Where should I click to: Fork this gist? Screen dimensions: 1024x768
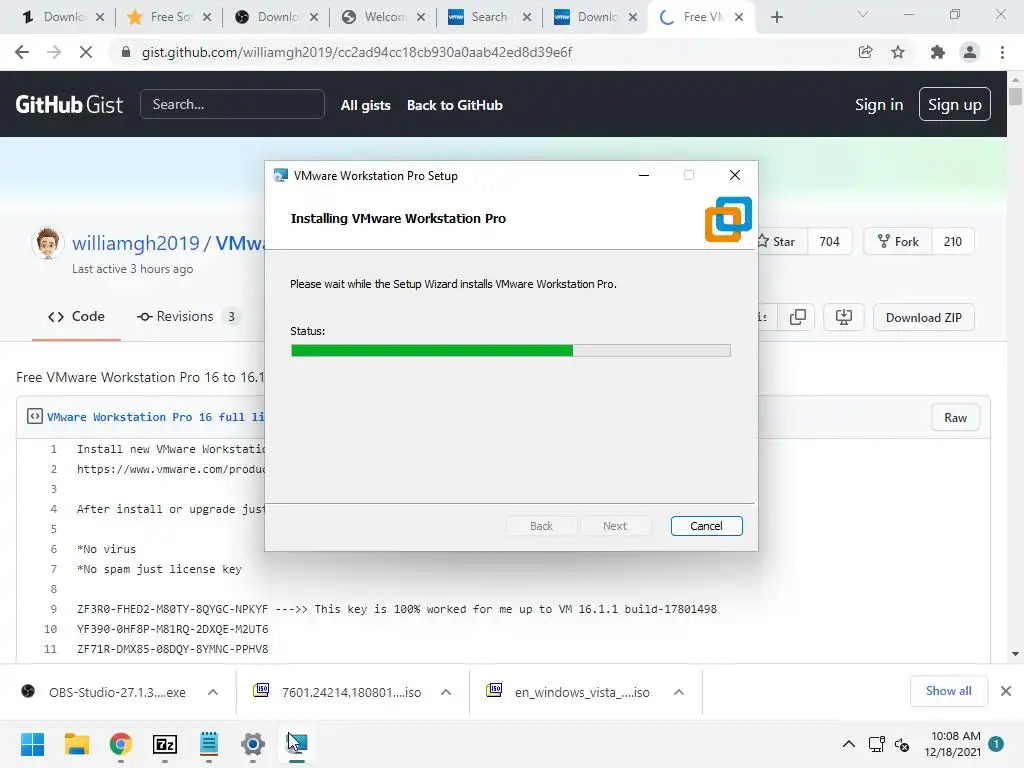click(x=898, y=242)
